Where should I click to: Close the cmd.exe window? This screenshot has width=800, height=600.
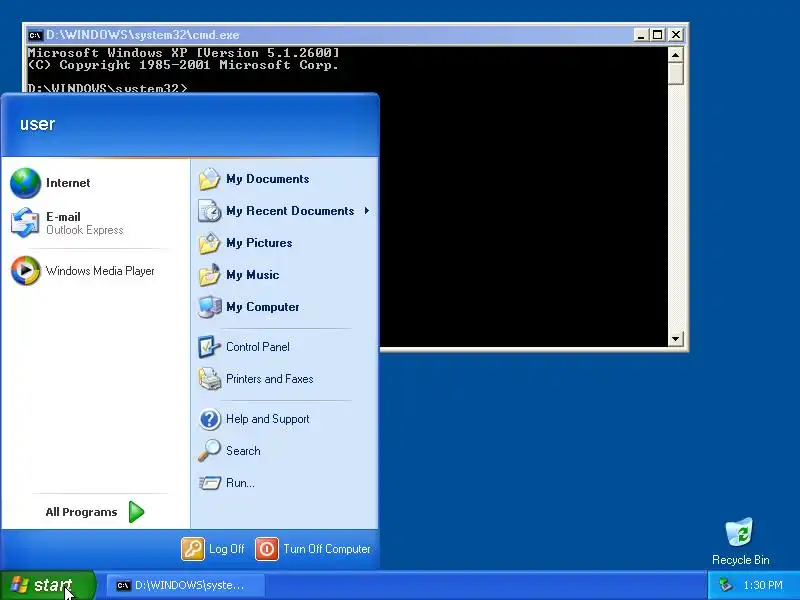pos(676,35)
